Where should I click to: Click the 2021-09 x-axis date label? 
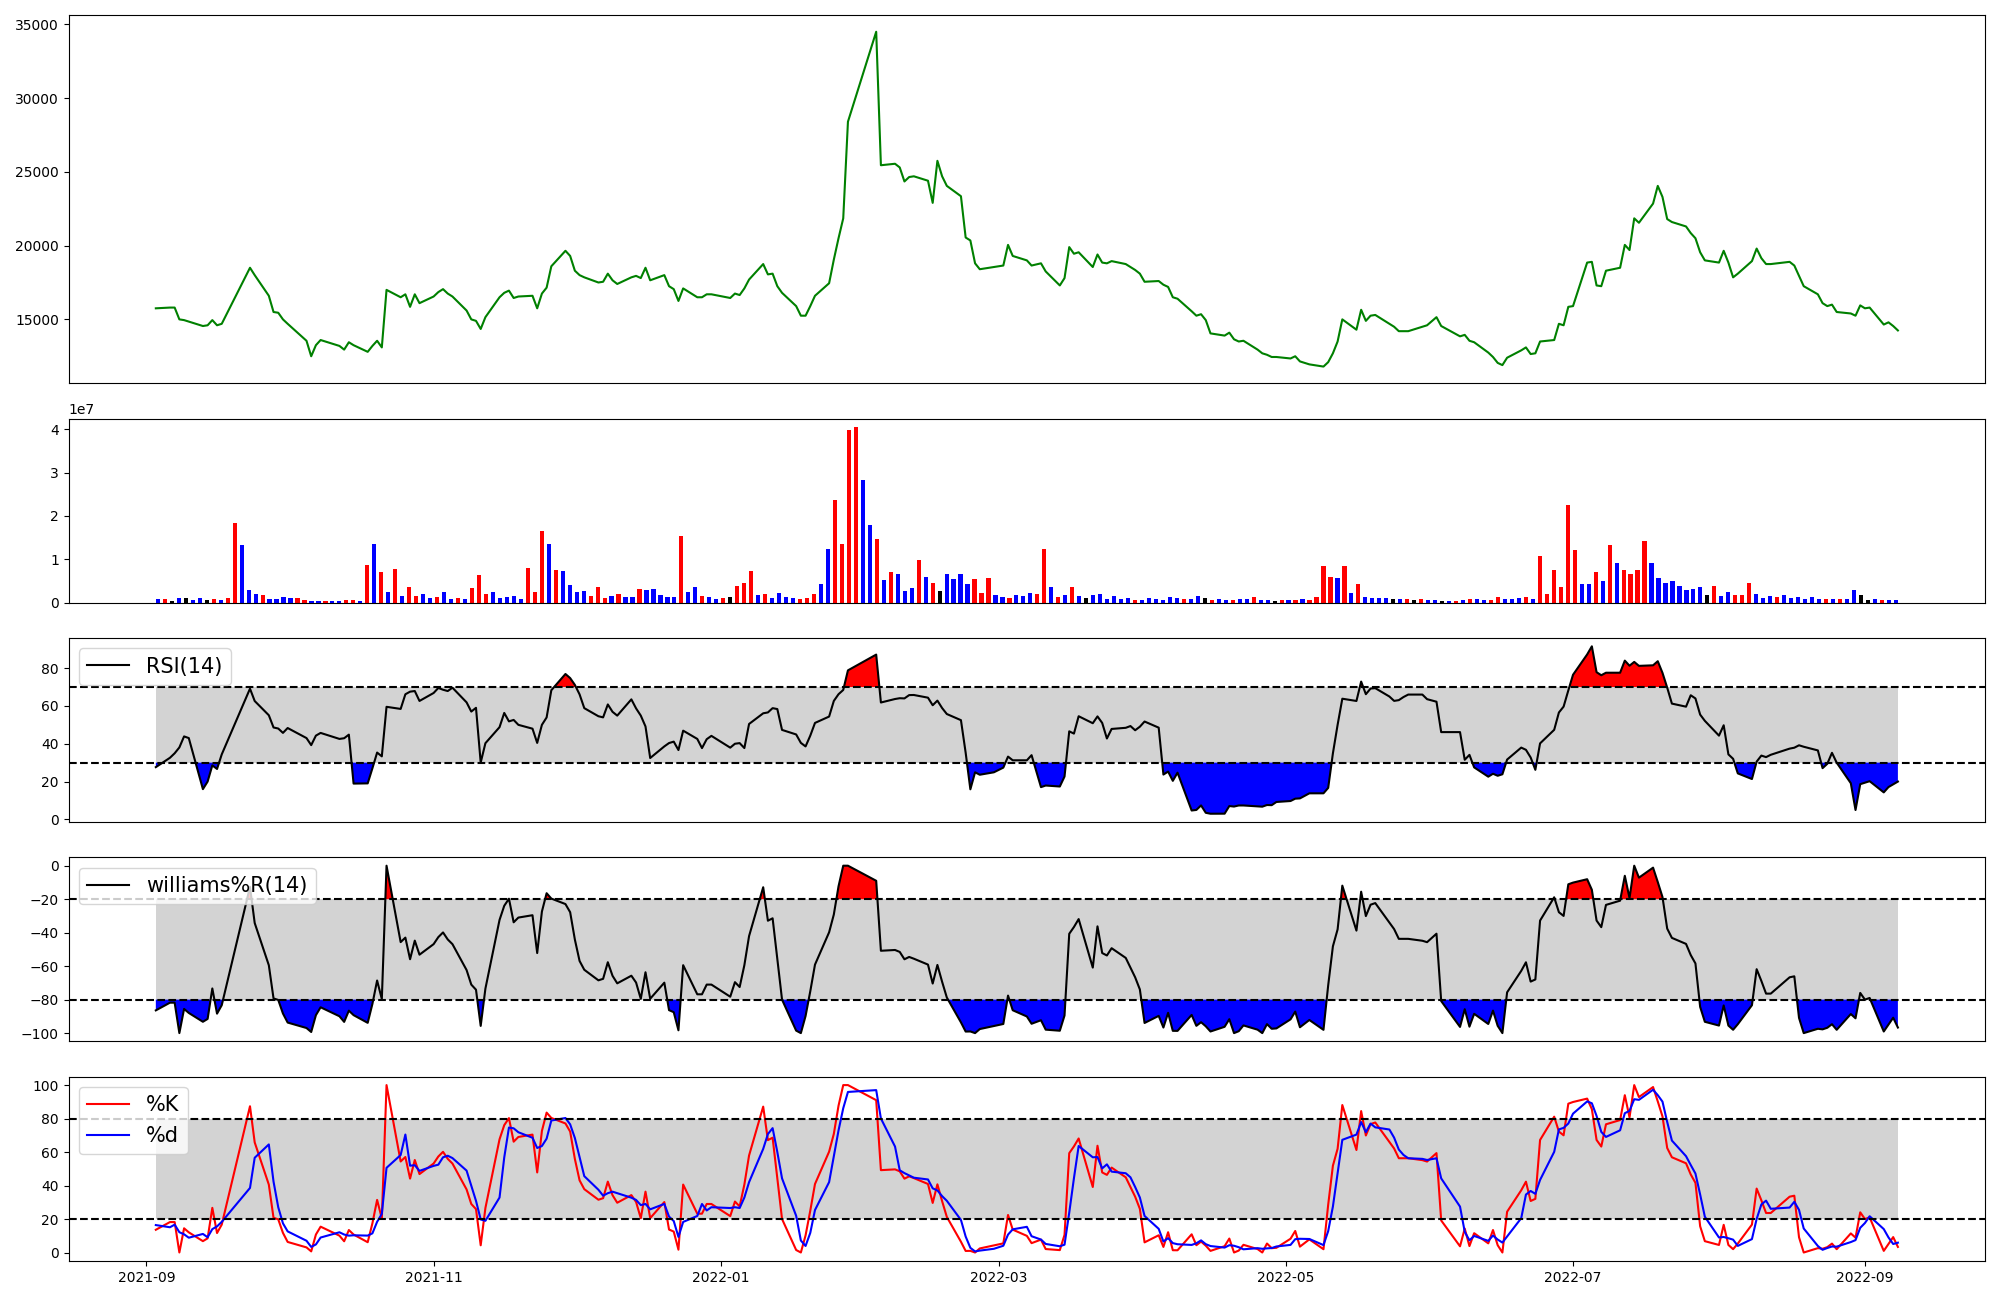click(148, 1277)
